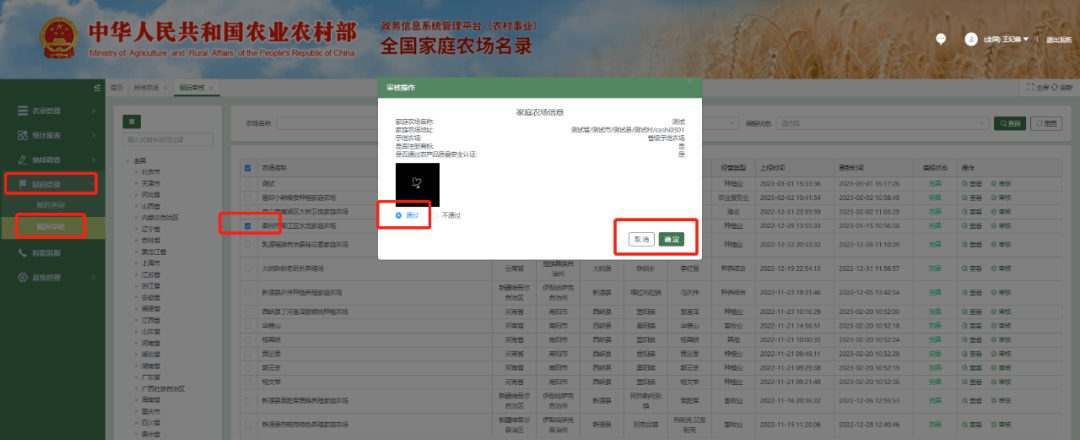The image size is (1080, 440).
Task: Collapse the 全国 tree root node
Action: [x=128, y=161]
